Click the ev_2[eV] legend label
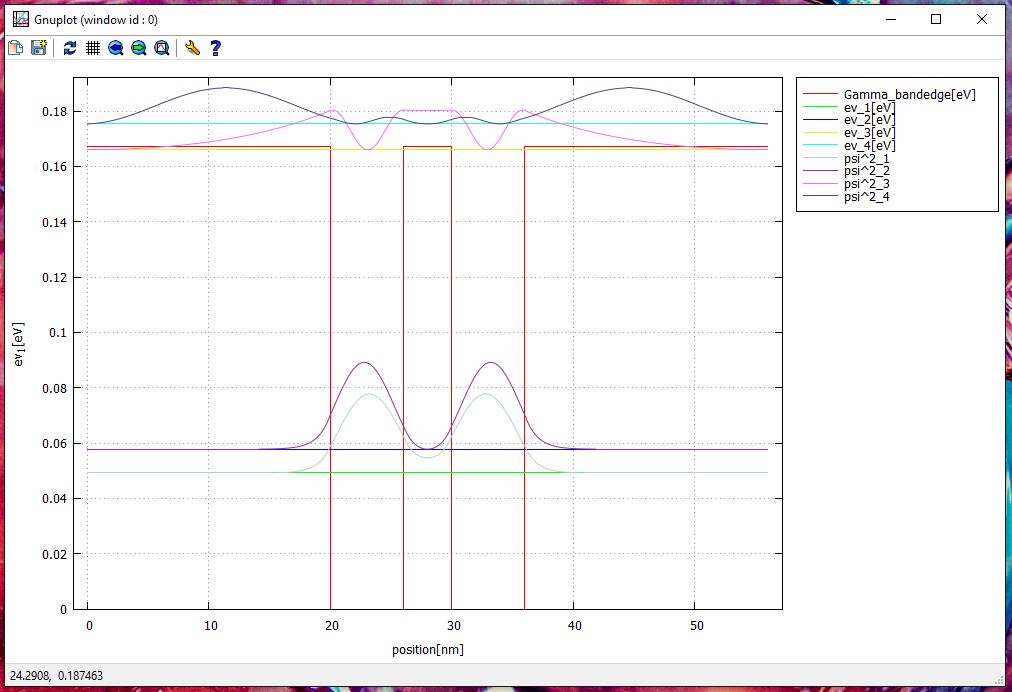The image size is (1012, 692). pyautogui.click(x=869, y=120)
